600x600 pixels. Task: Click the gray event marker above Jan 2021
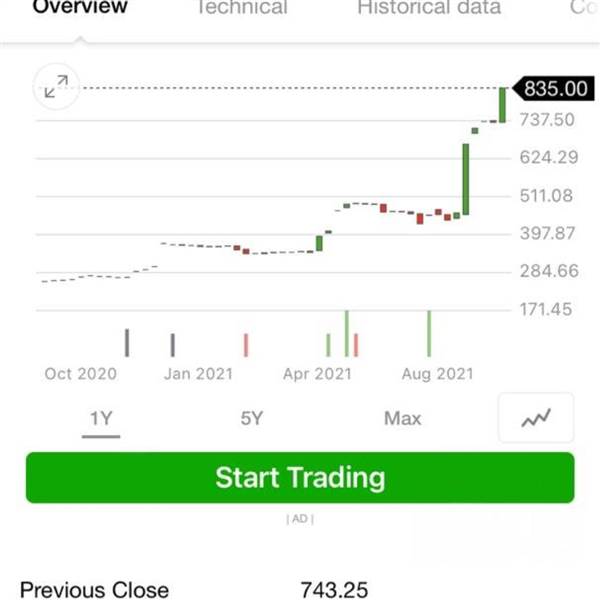coord(173,345)
